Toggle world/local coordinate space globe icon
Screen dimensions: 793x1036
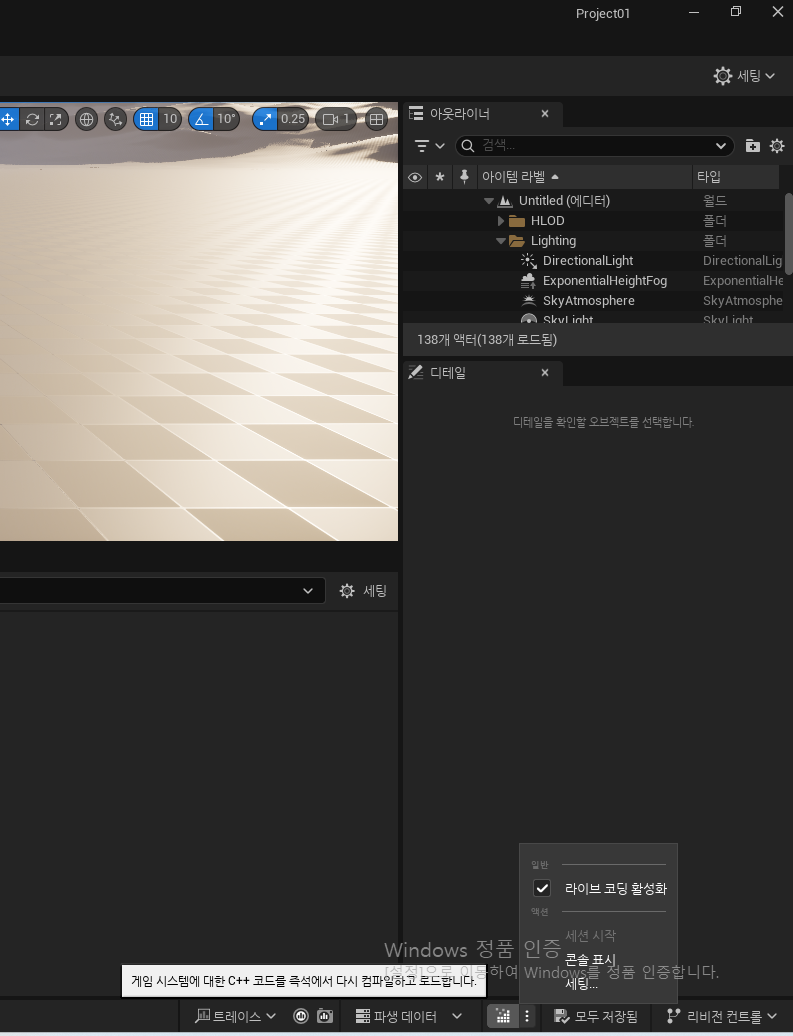point(86,120)
